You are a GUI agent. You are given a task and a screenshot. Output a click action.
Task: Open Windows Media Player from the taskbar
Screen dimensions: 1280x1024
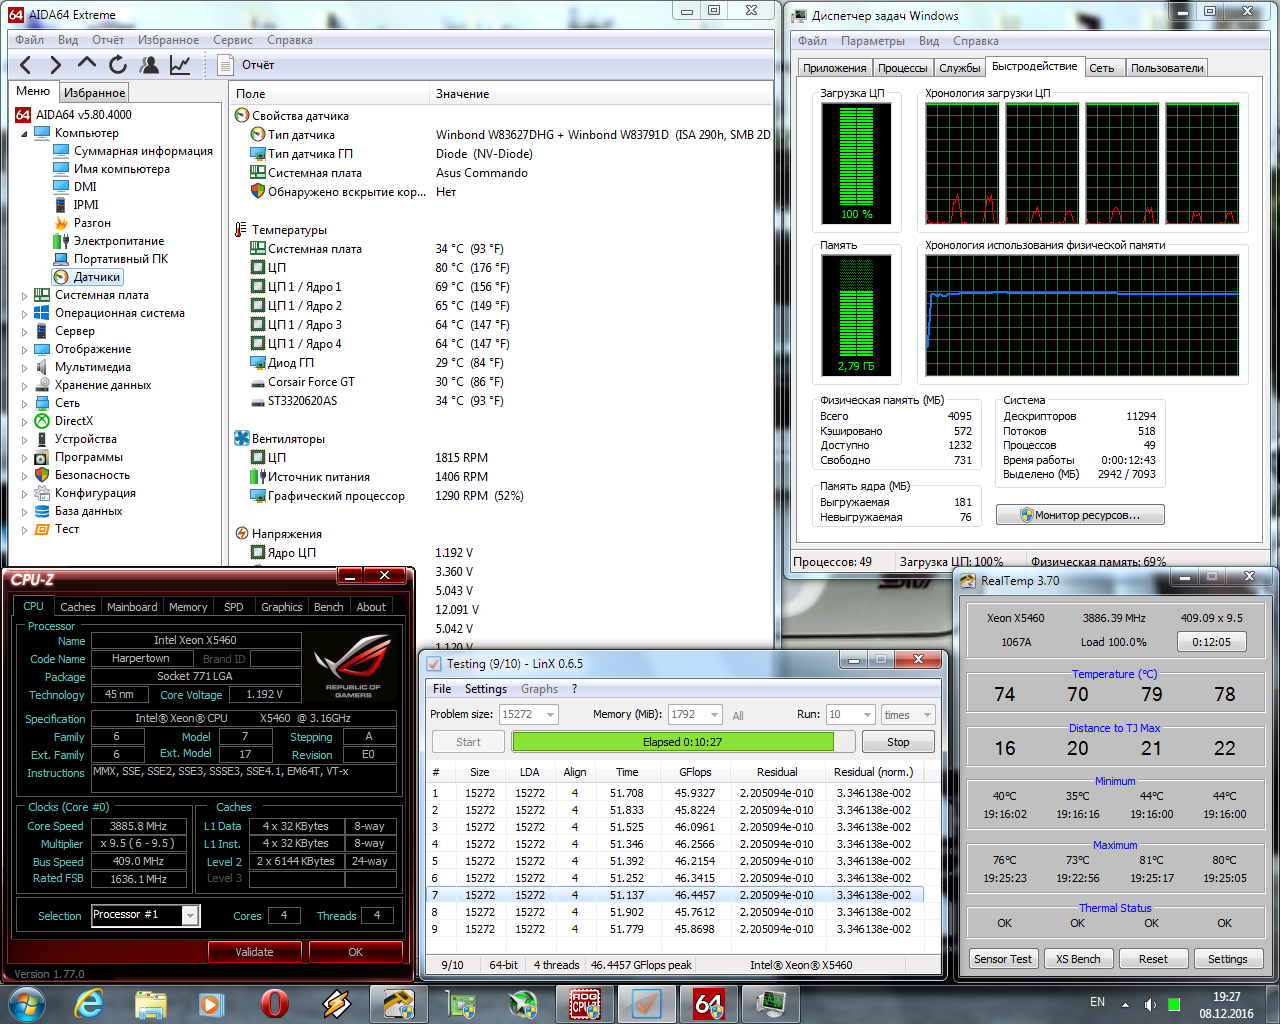212,1003
